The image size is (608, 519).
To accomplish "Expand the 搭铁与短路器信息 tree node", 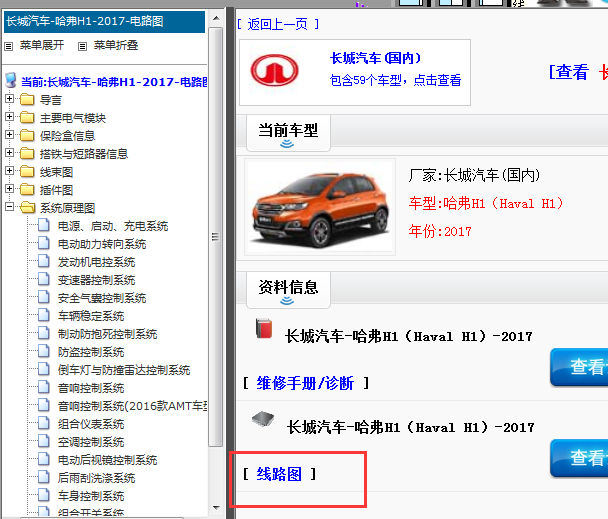I will coord(9,152).
